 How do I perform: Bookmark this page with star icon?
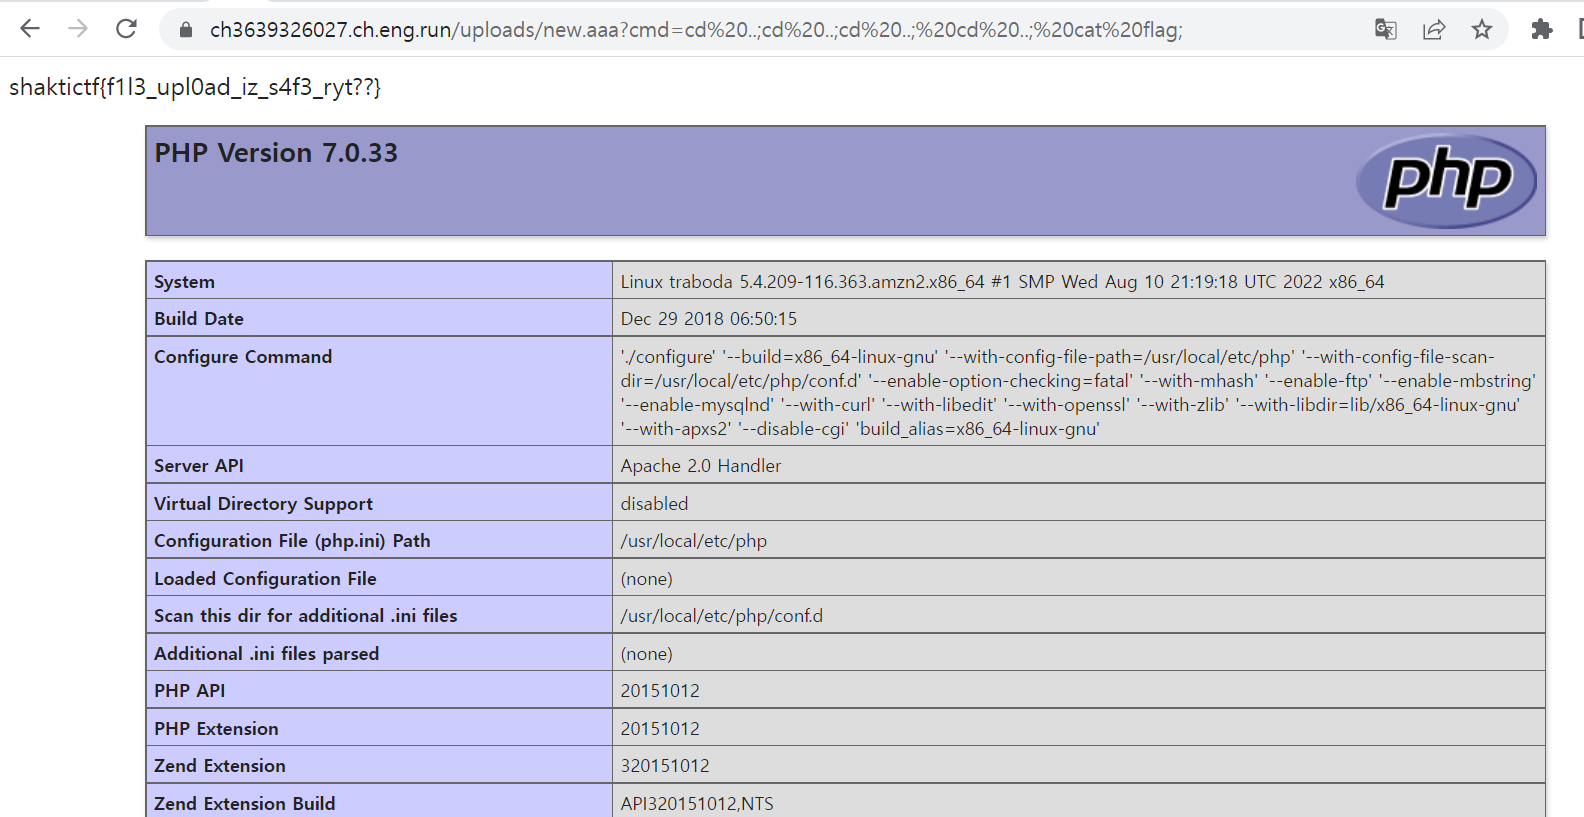[x=1482, y=29]
